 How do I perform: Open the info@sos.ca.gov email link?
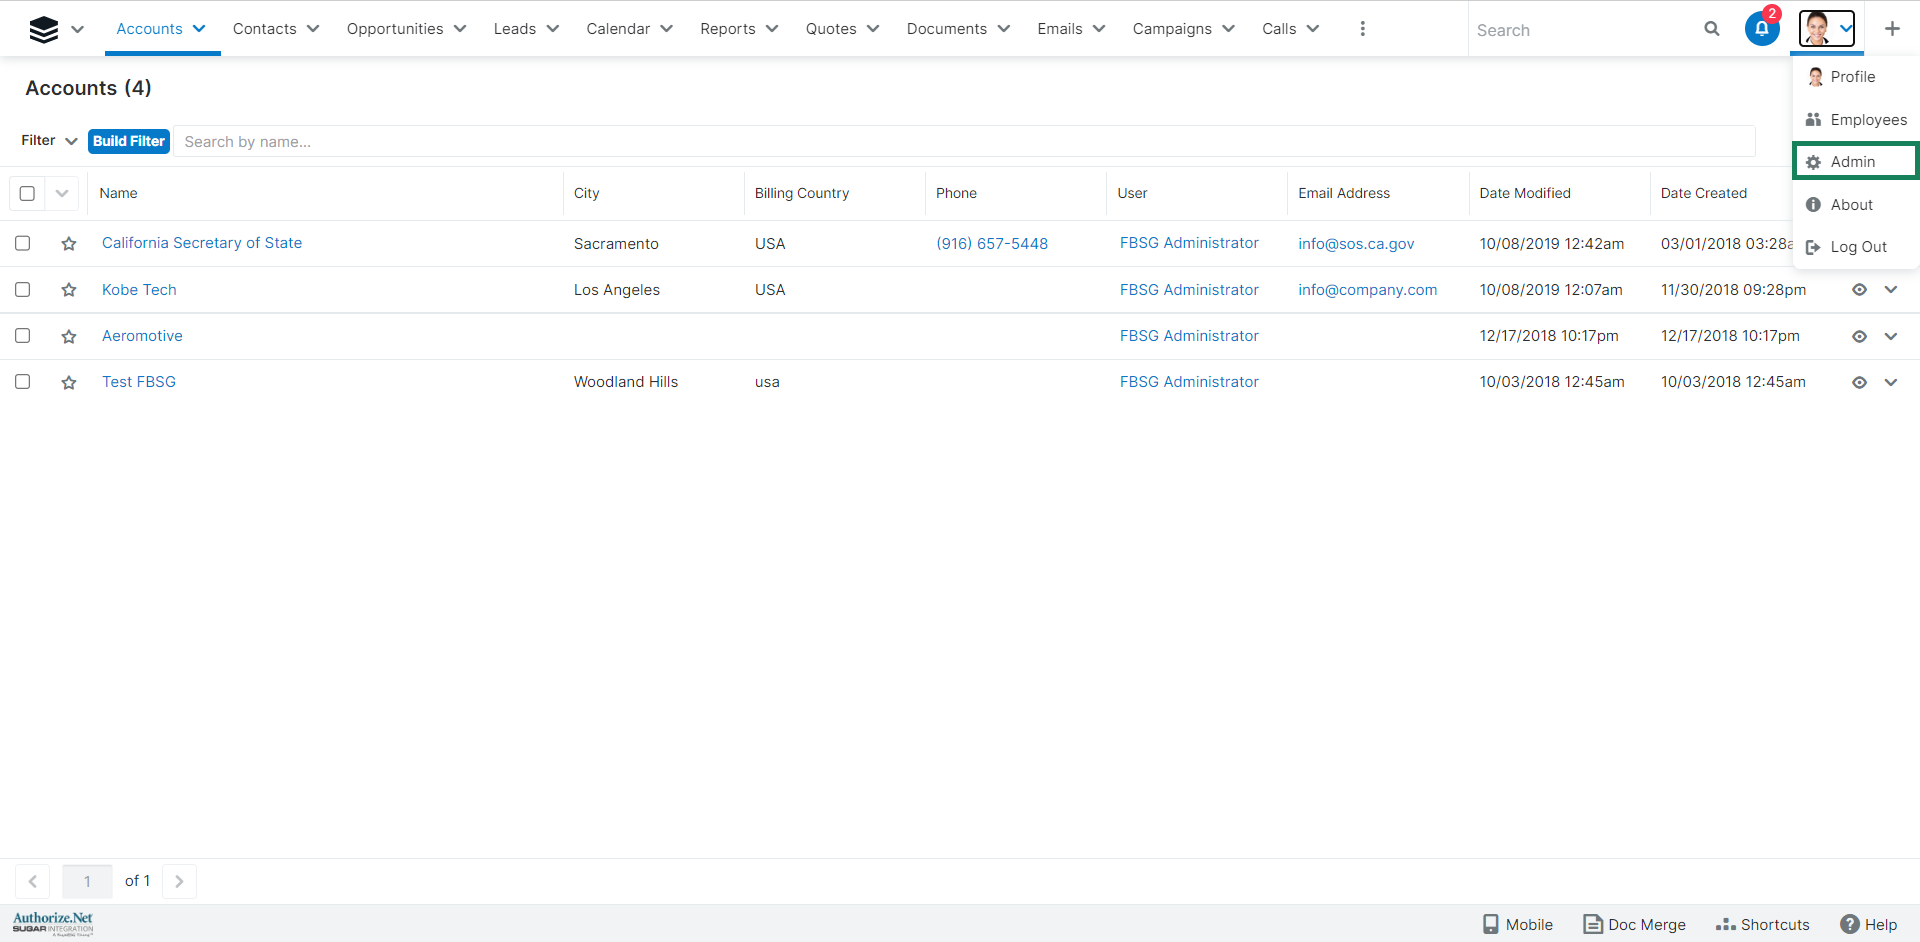[1355, 244]
